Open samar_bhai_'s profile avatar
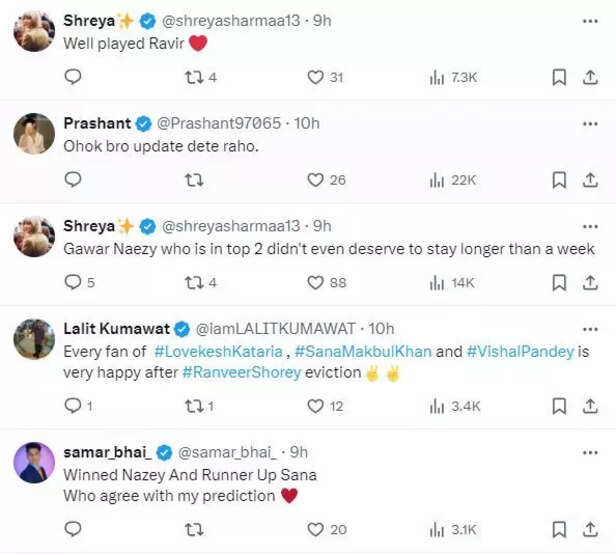Image resolution: width=616 pixels, height=555 pixels. (x=35, y=463)
